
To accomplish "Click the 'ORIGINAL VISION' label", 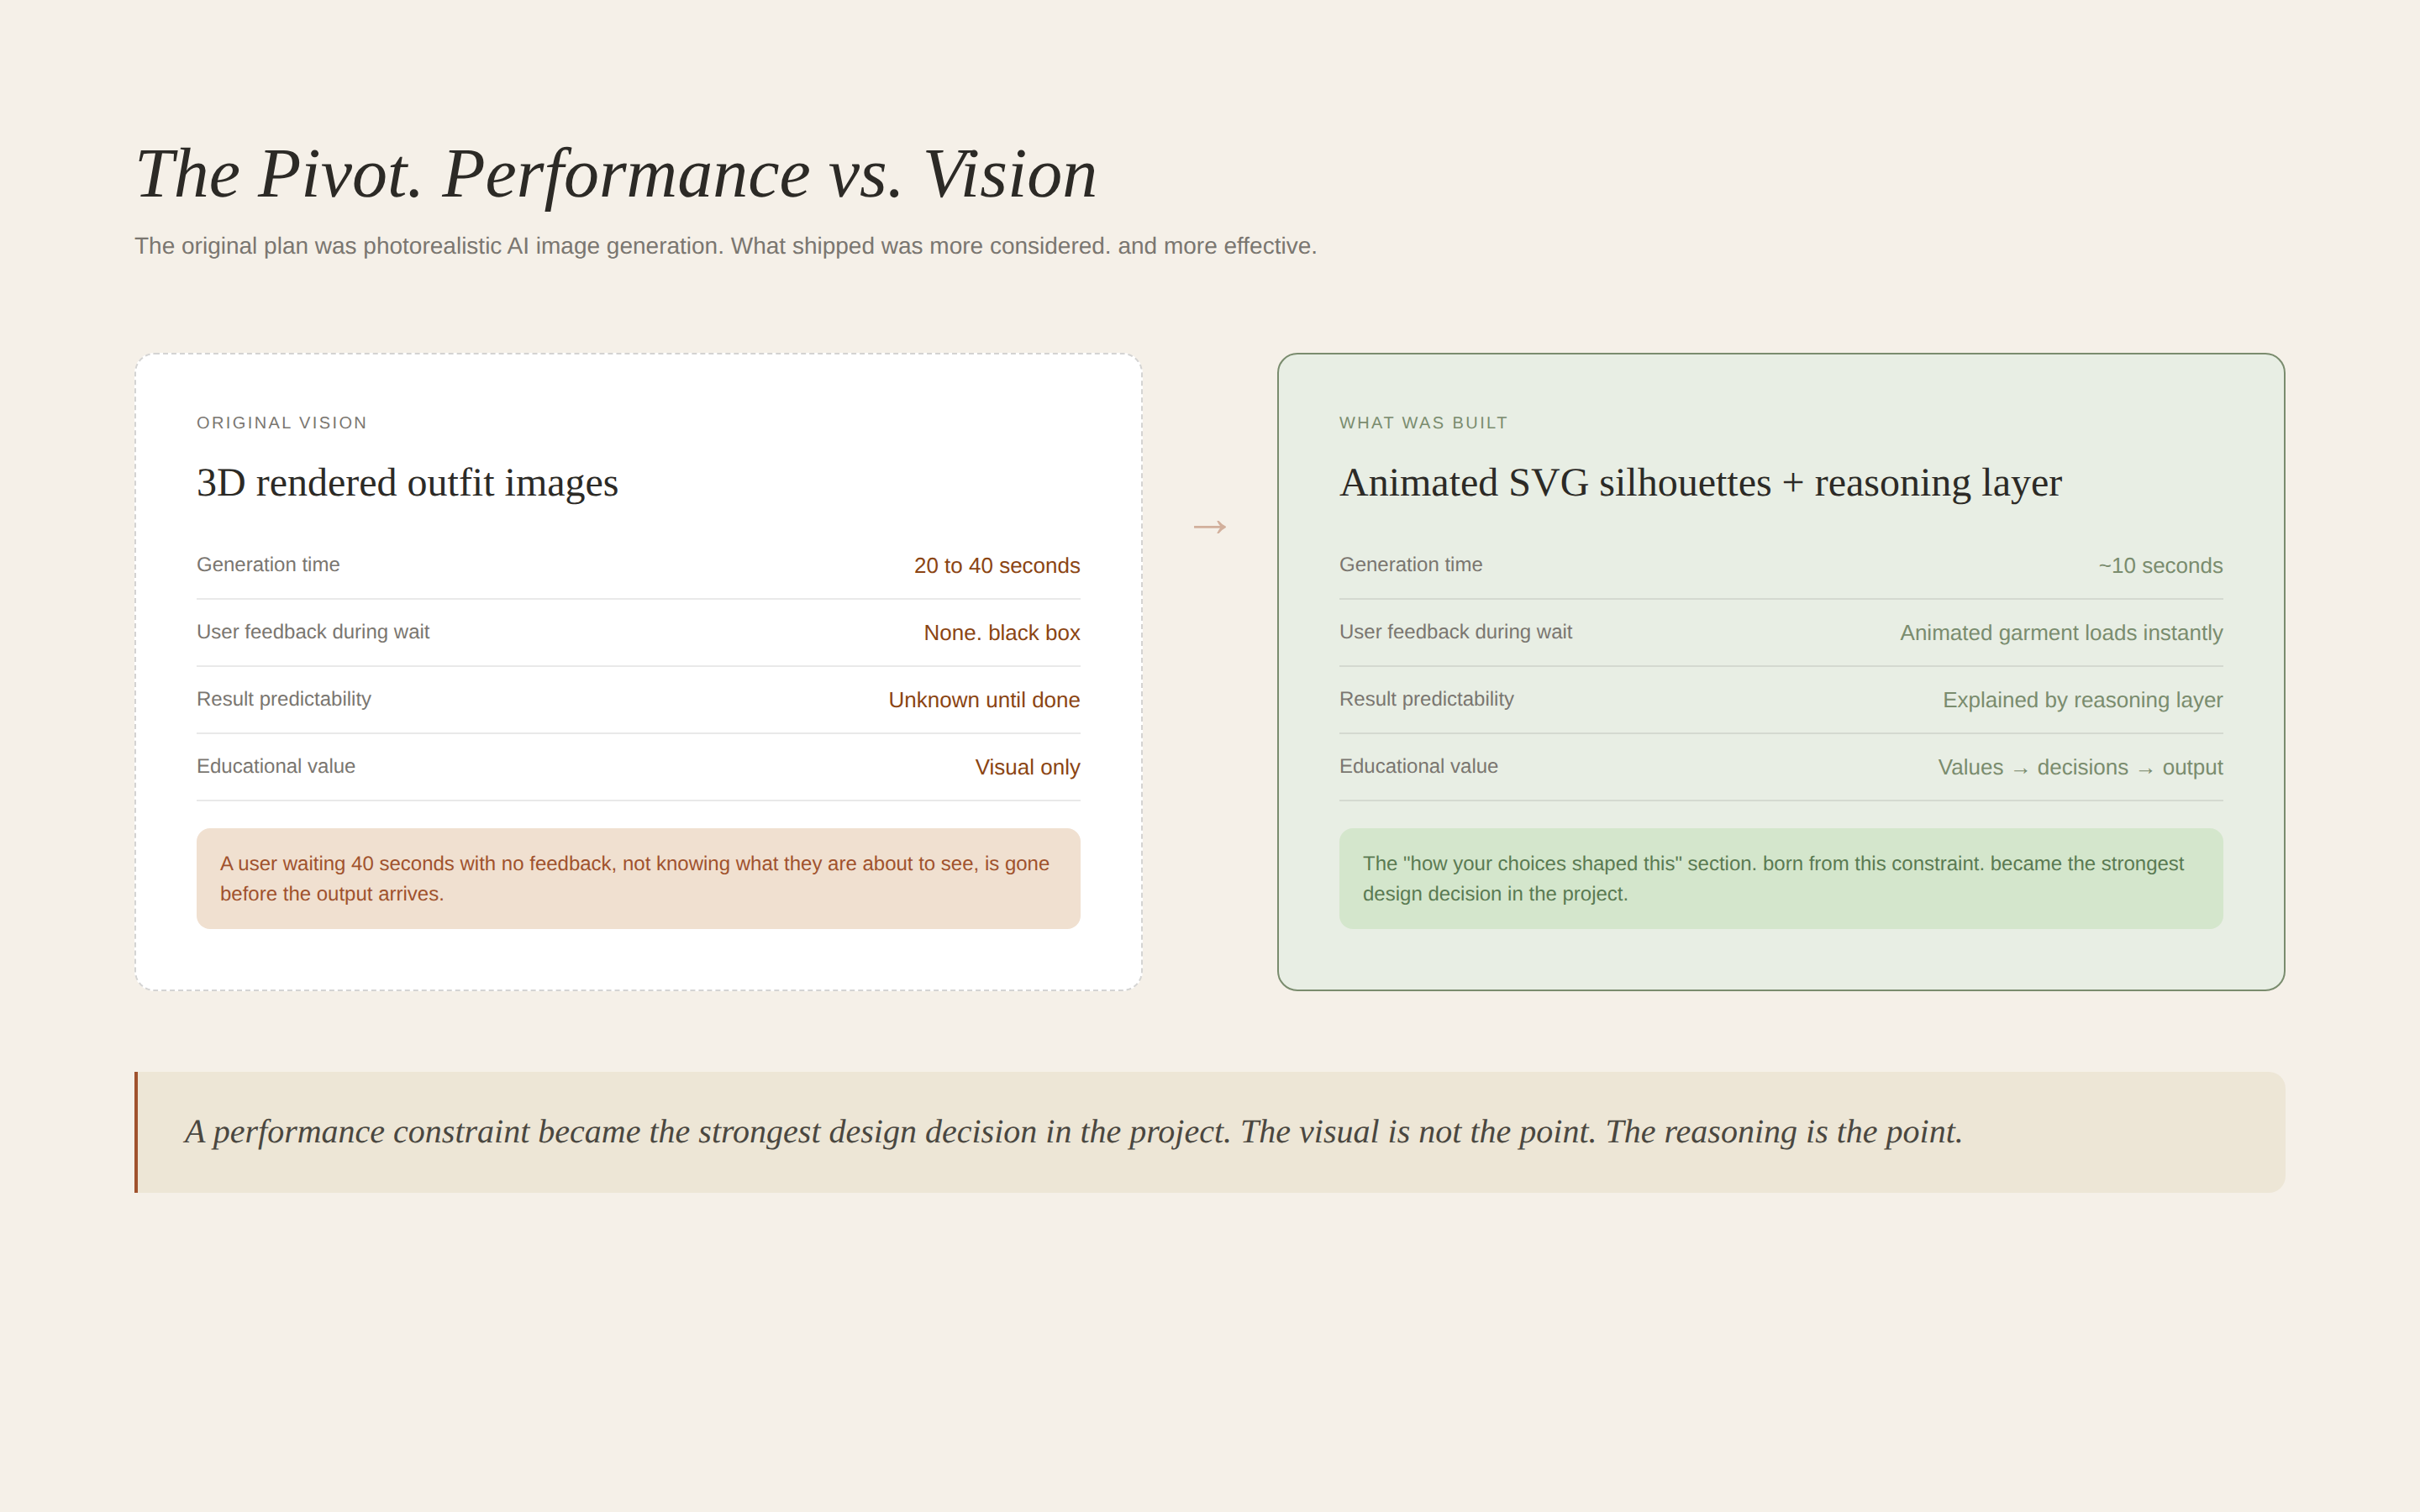I will click(x=282, y=423).
